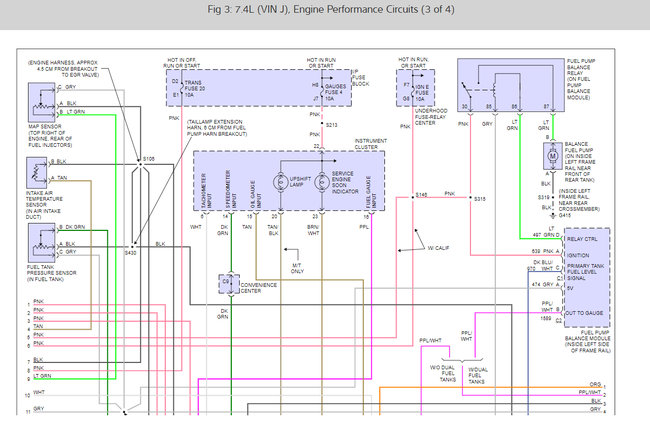Click the W/ CALIF note

(438, 248)
